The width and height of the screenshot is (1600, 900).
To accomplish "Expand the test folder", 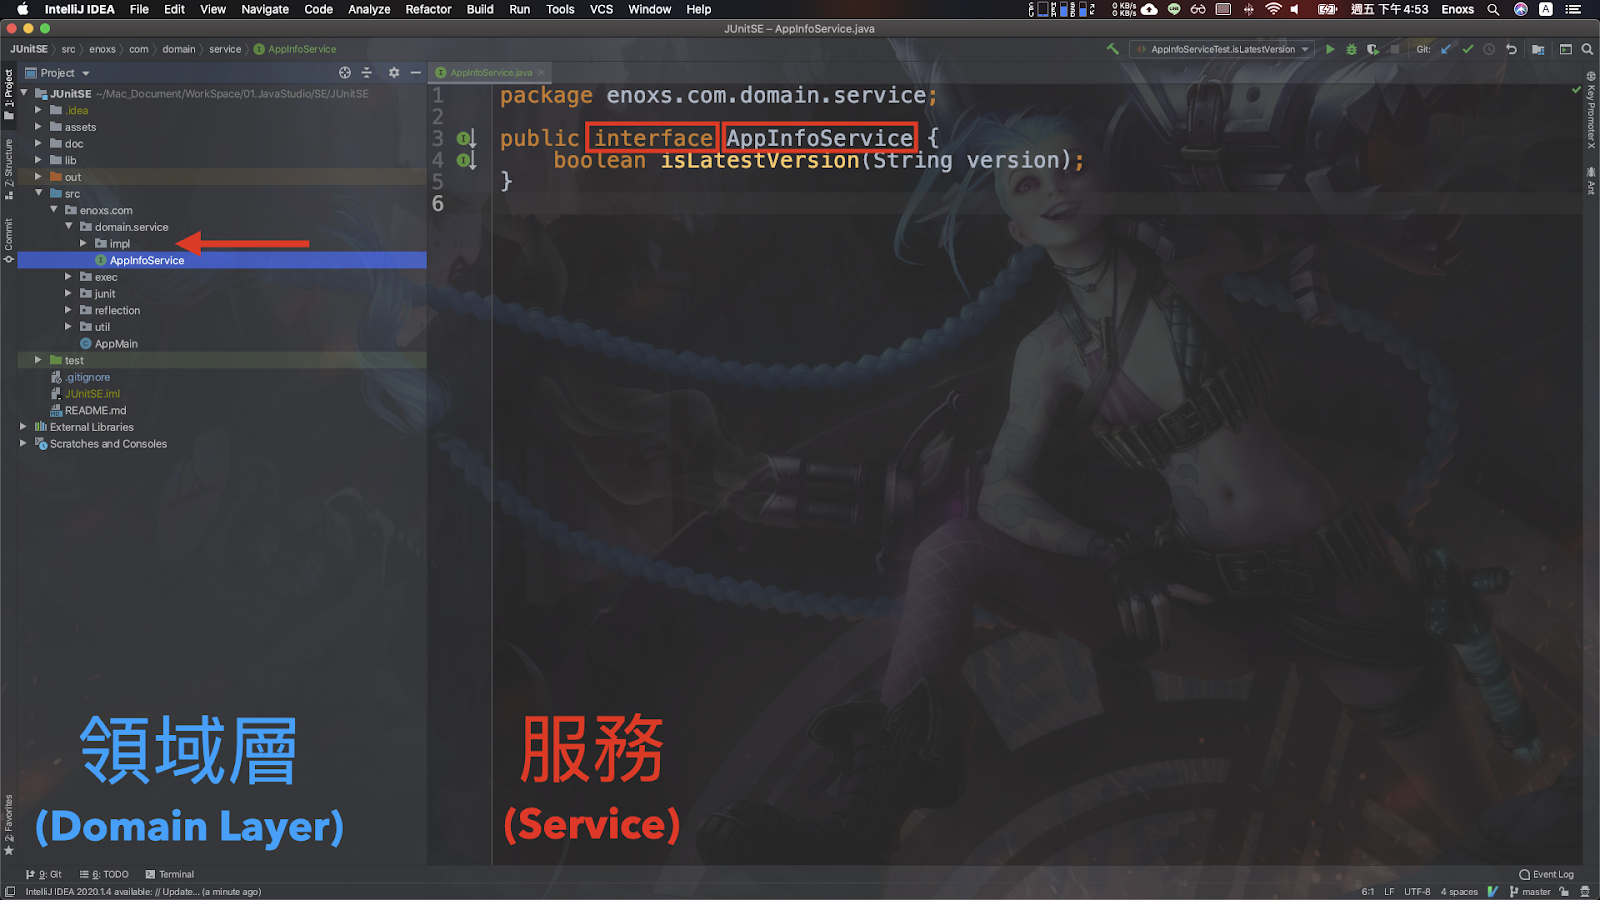I will point(39,360).
